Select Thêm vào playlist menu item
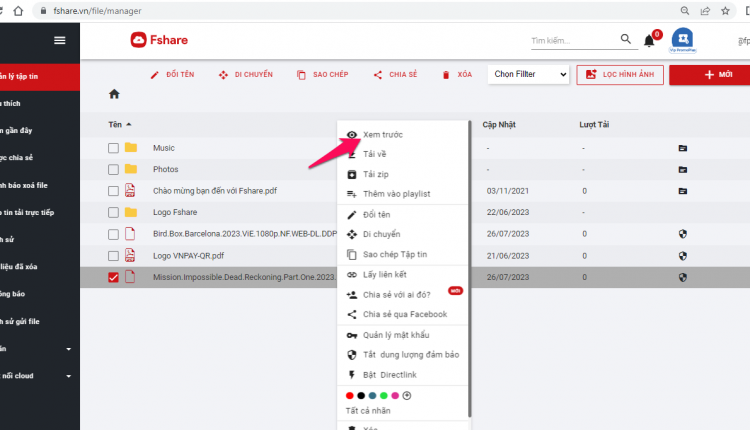Viewport: 750px width, 430px height. (x=403, y=194)
